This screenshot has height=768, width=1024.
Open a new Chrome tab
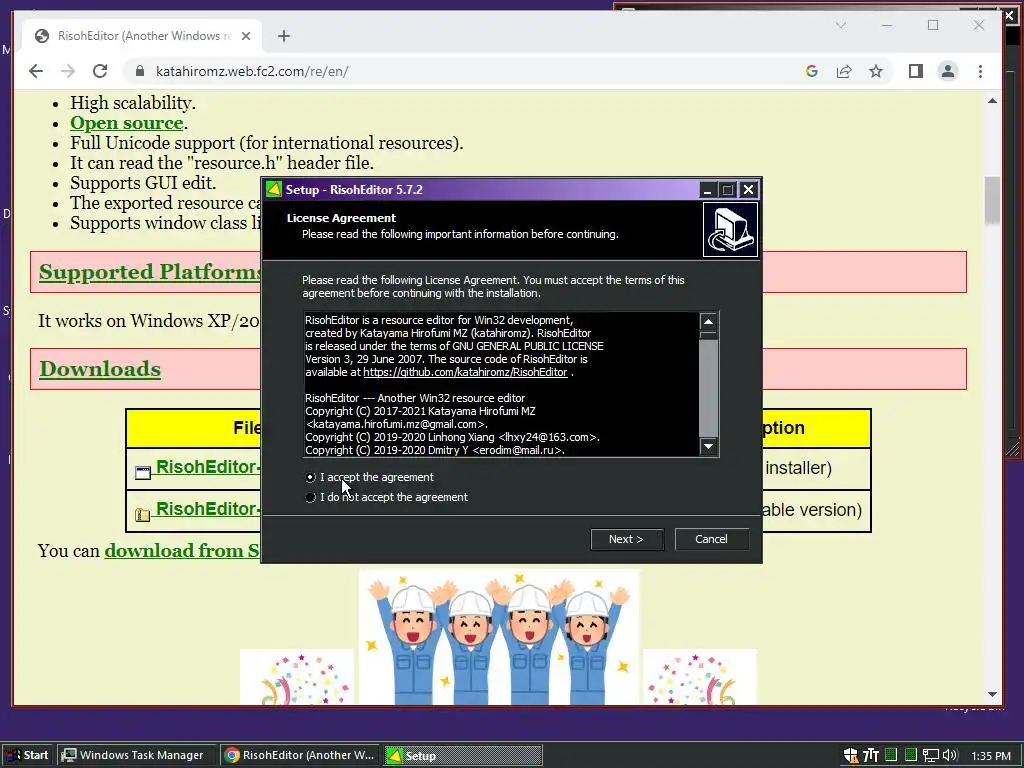pos(283,36)
